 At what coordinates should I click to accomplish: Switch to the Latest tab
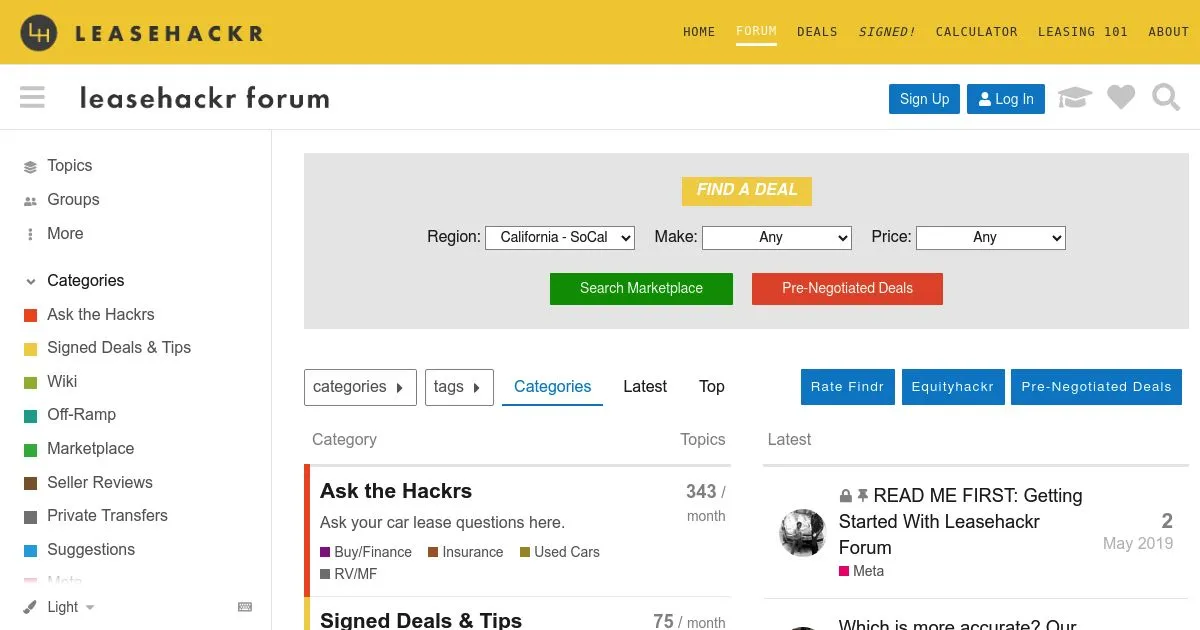click(x=645, y=387)
